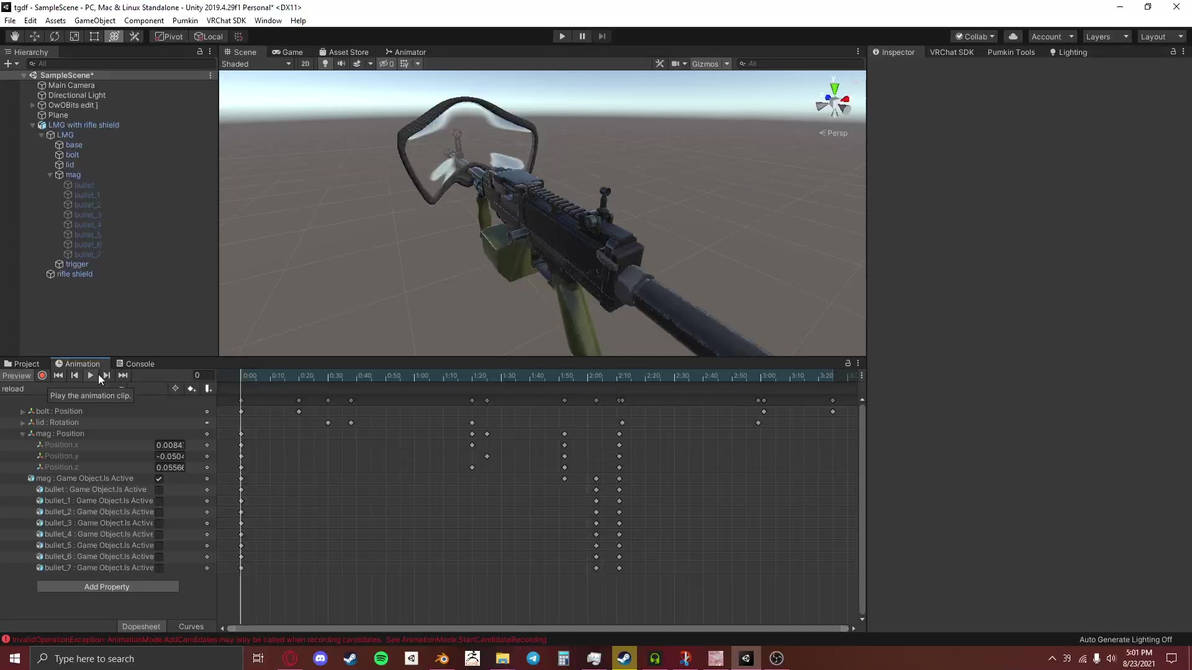Toggle the mag Game Object Is Active checkbox
This screenshot has height=670, width=1192.
[158, 478]
